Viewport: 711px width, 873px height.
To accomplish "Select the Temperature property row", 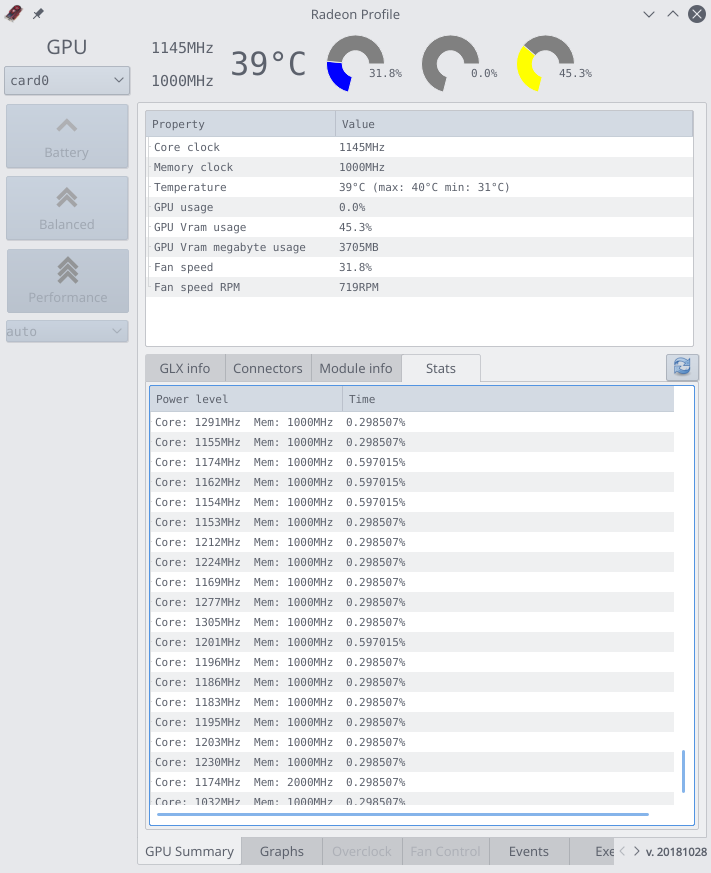I will coord(419,187).
